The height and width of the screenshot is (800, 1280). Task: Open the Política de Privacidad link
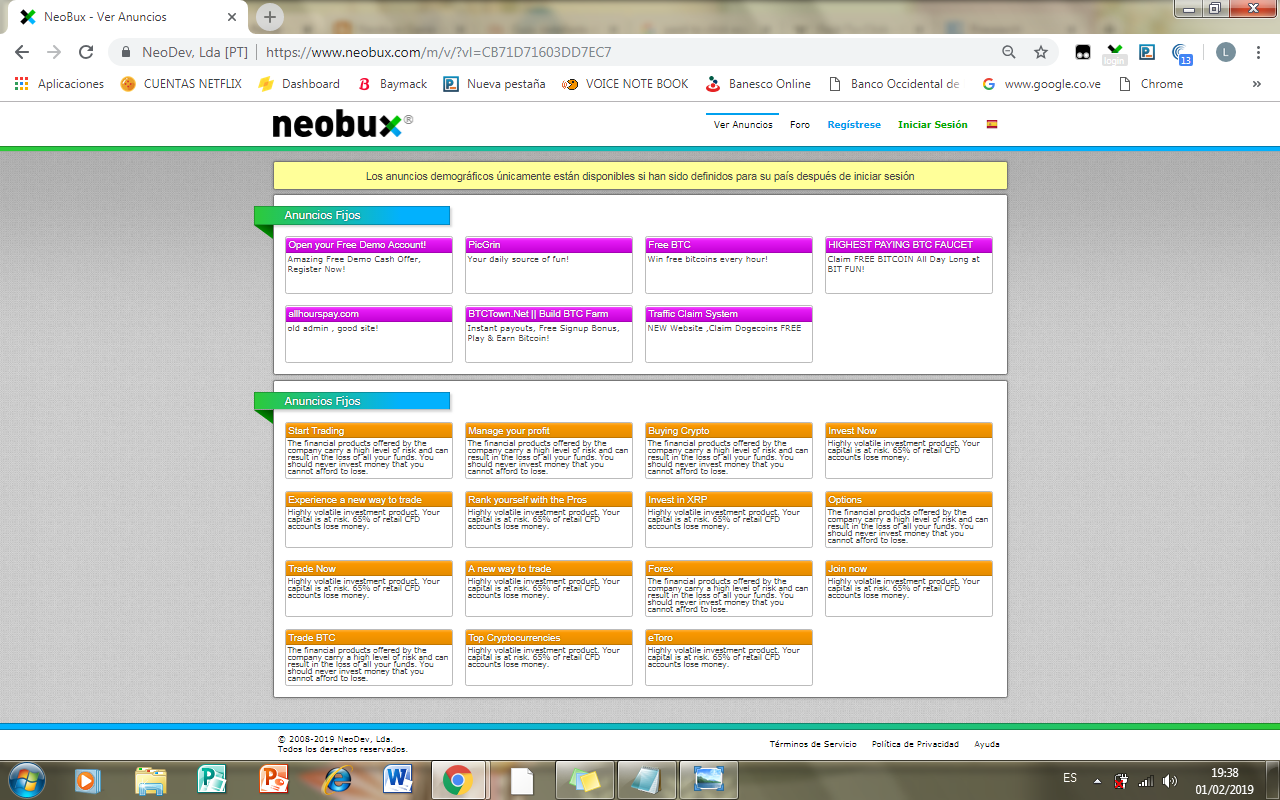915,744
